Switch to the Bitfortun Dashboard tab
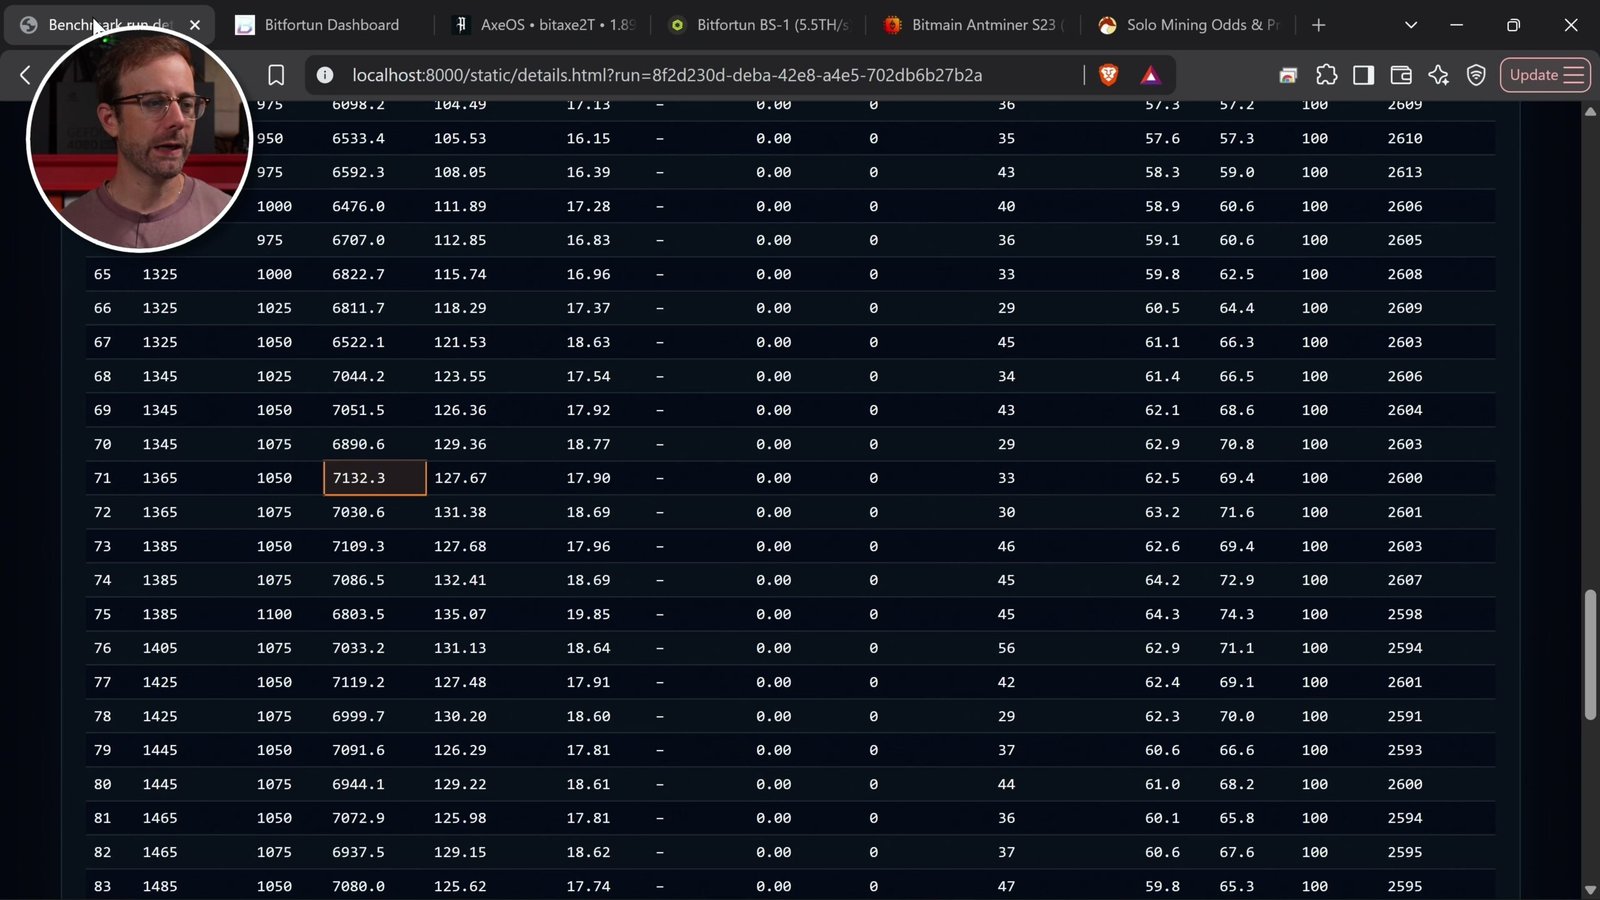This screenshot has width=1600, height=900. [x=331, y=25]
